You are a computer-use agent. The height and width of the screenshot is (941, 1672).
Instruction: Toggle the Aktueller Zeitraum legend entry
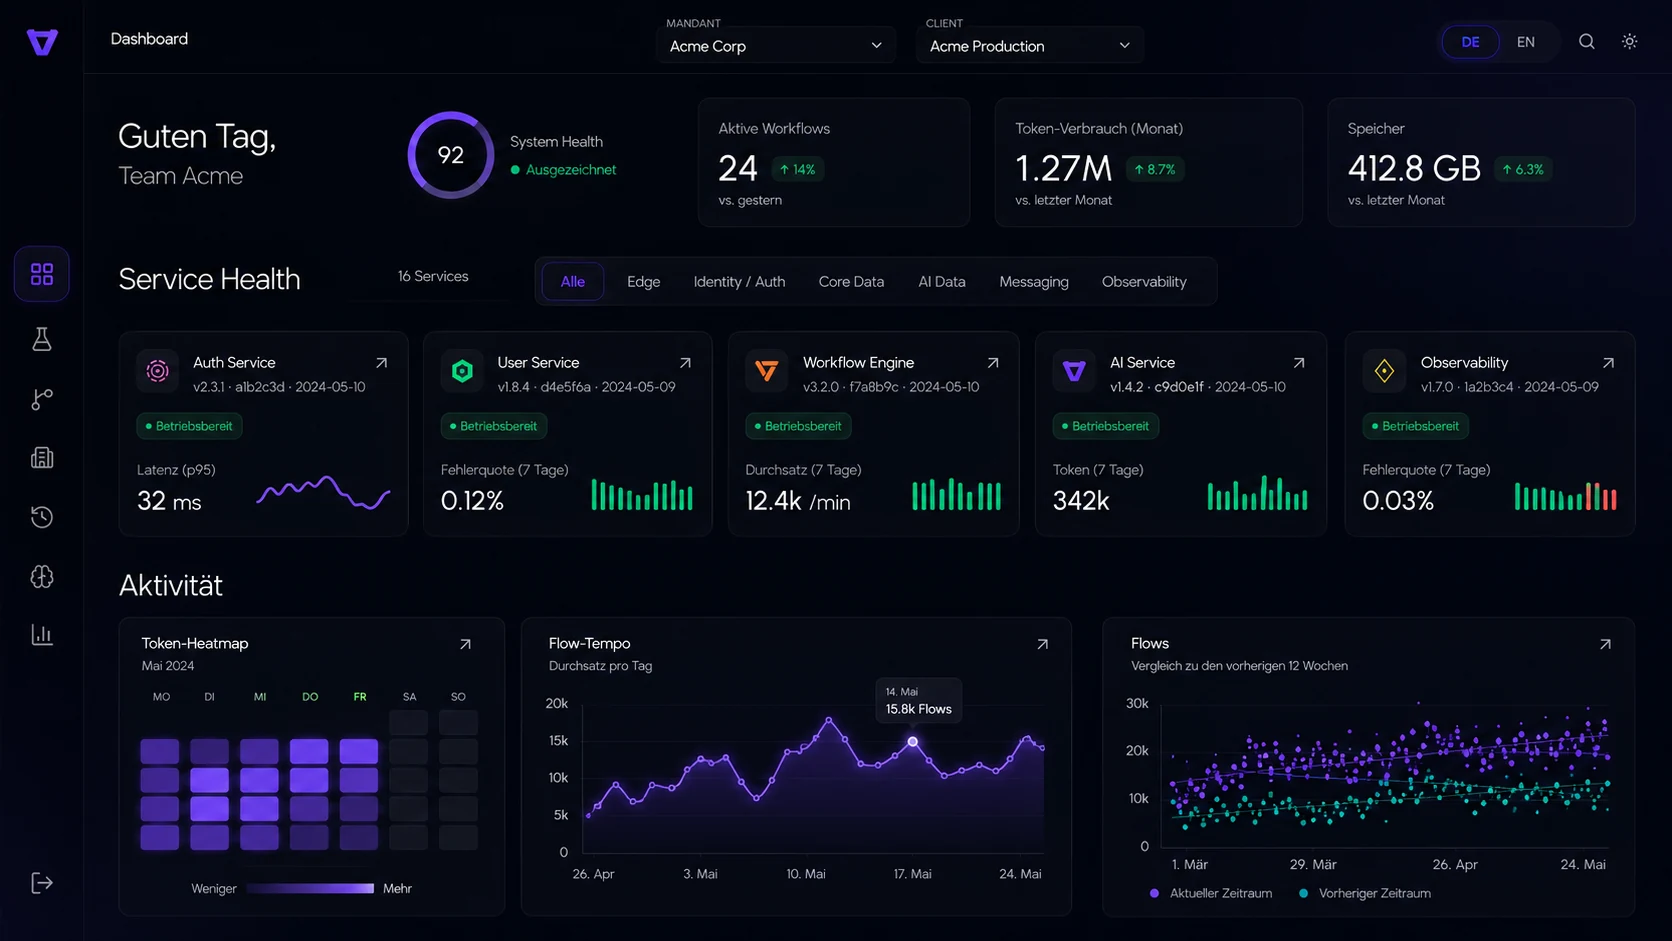(x=1211, y=894)
